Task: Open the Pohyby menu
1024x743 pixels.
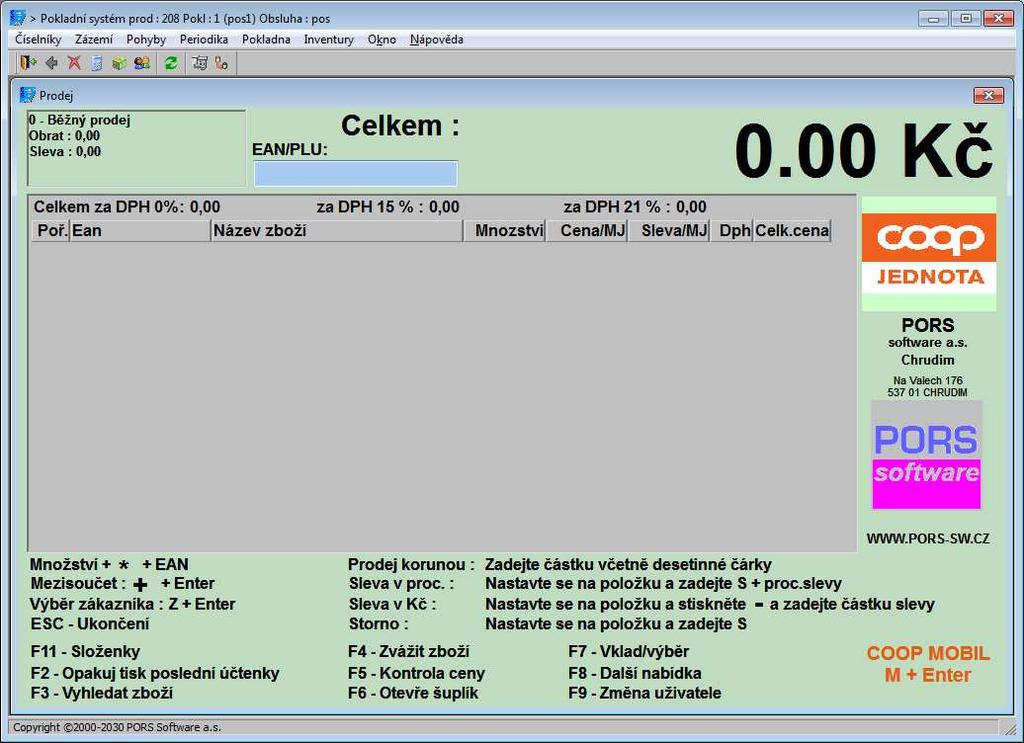Action: pos(146,39)
